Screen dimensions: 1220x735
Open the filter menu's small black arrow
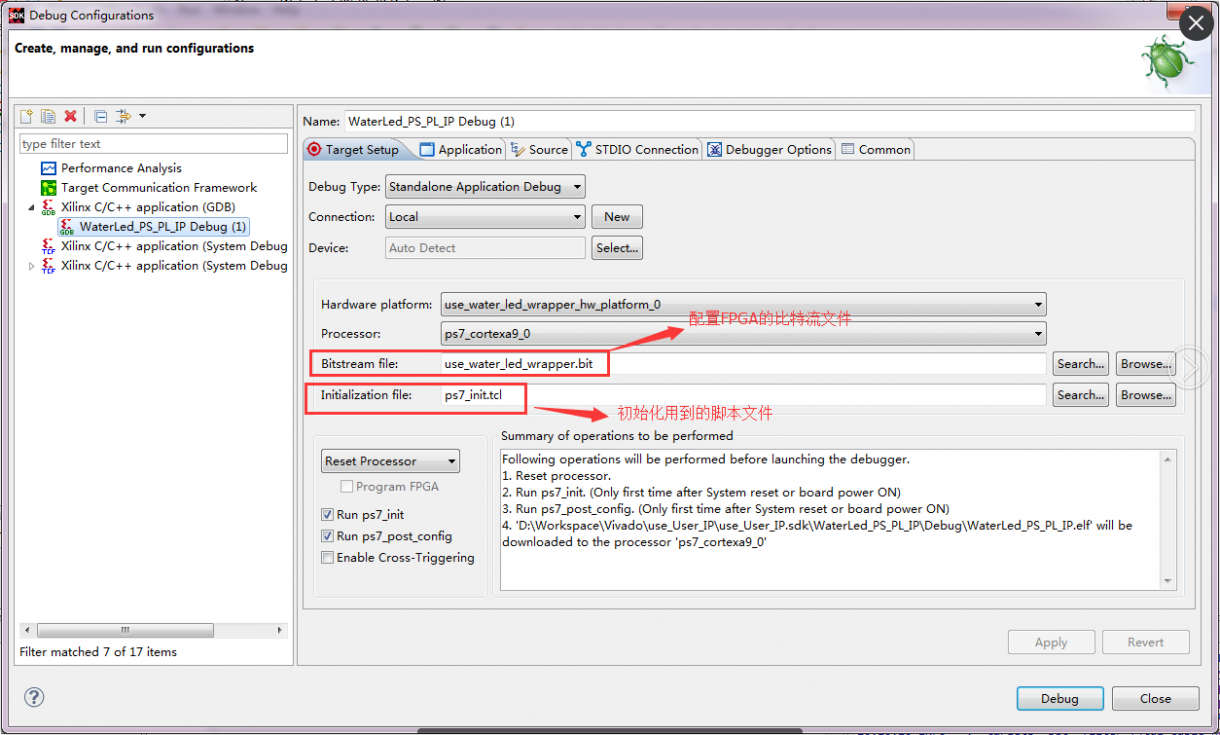tap(142, 116)
